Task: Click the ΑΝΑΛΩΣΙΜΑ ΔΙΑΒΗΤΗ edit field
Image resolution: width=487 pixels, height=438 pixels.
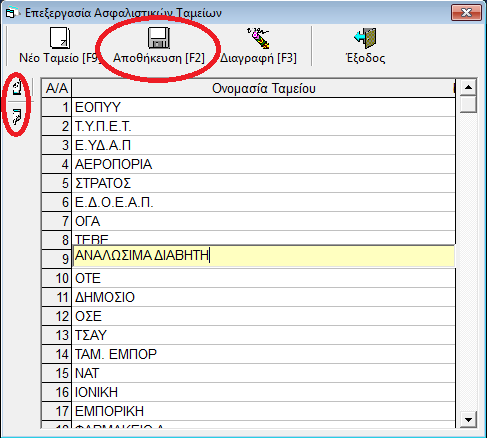Action: [x=264, y=256]
